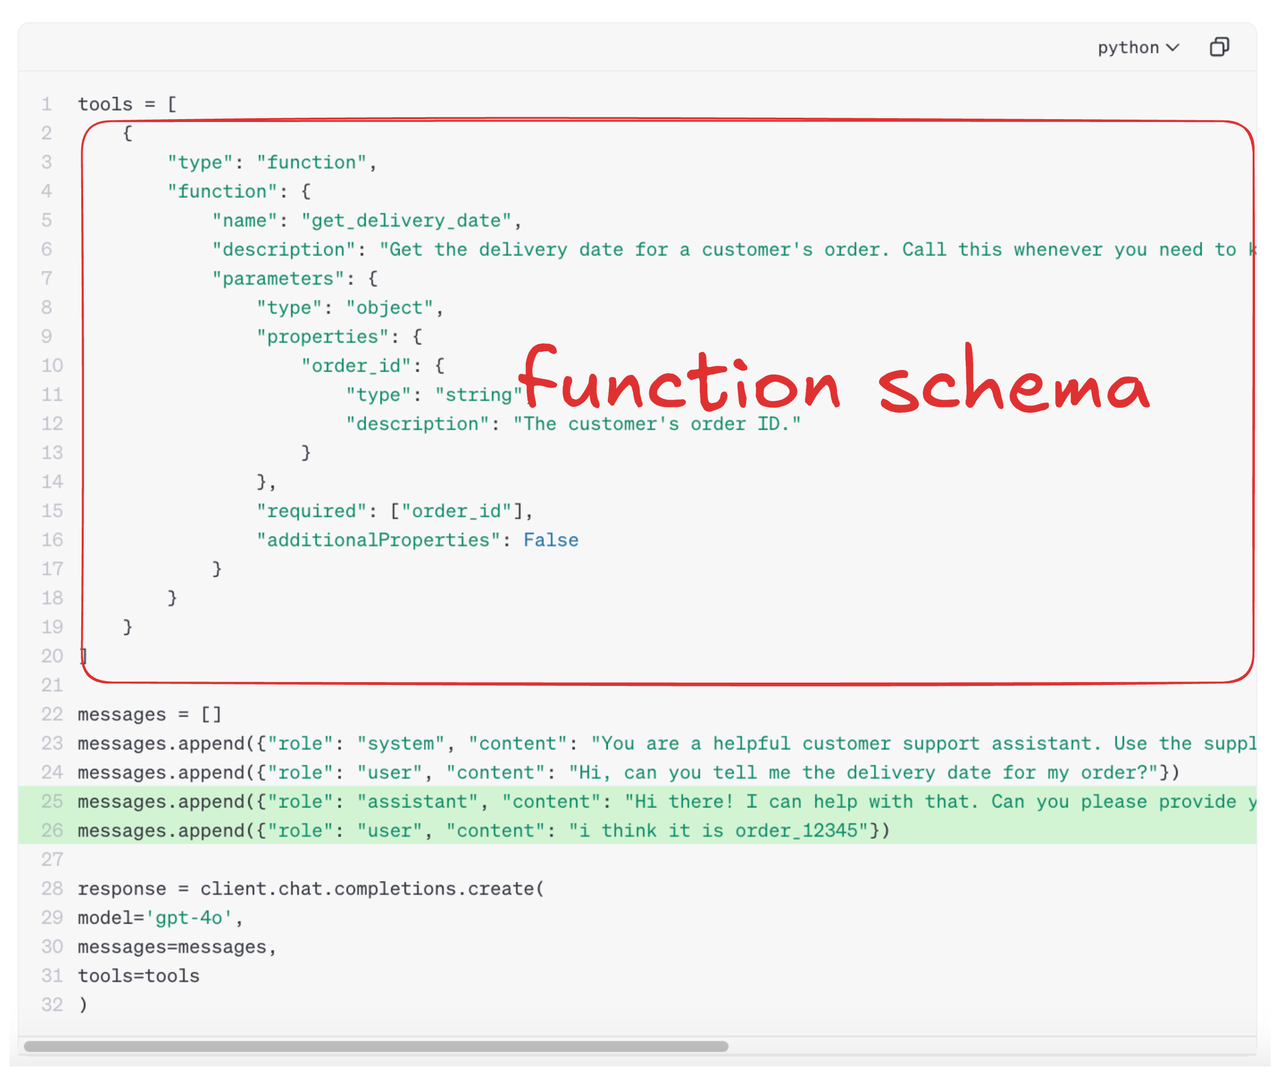1280x1076 pixels.
Task: Click "i think it is order_12345" string
Action: pos(719,830)
